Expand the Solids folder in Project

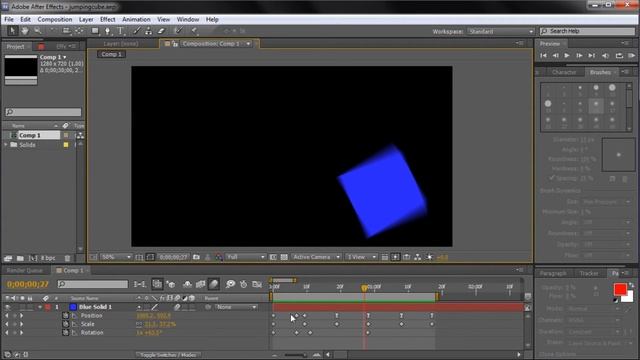(x=6, y=145)
